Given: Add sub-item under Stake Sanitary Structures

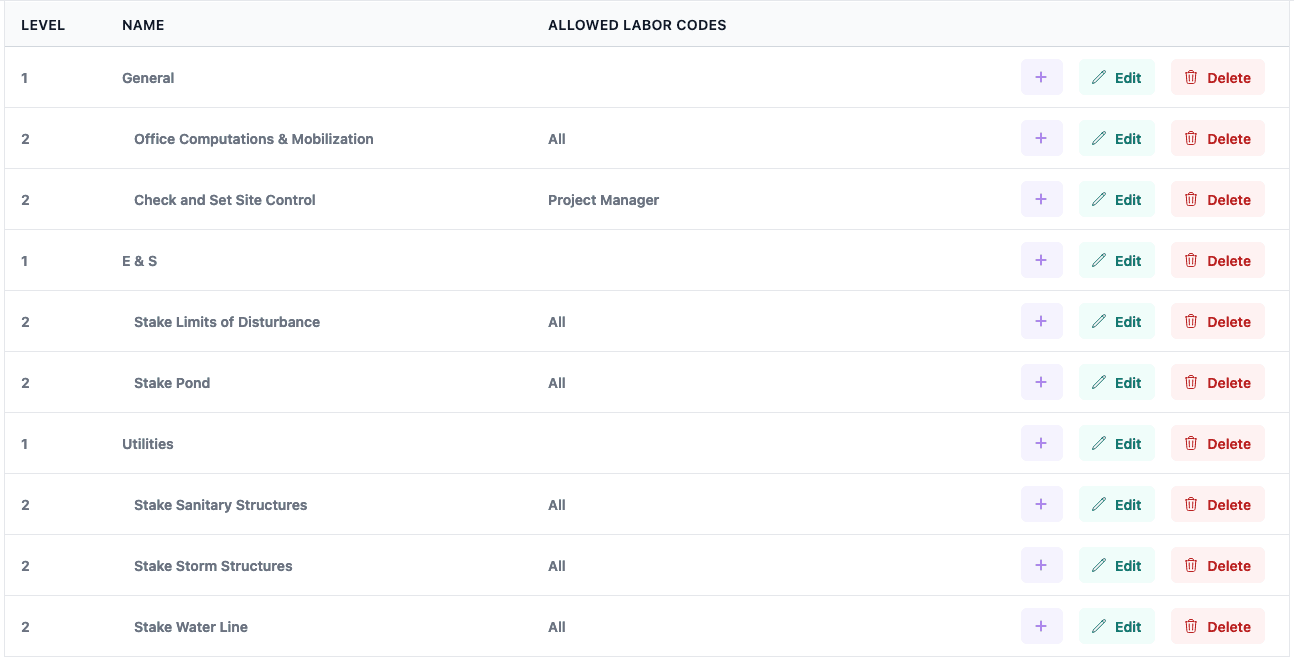Looking at the screenshot, I should point(1041,505).
